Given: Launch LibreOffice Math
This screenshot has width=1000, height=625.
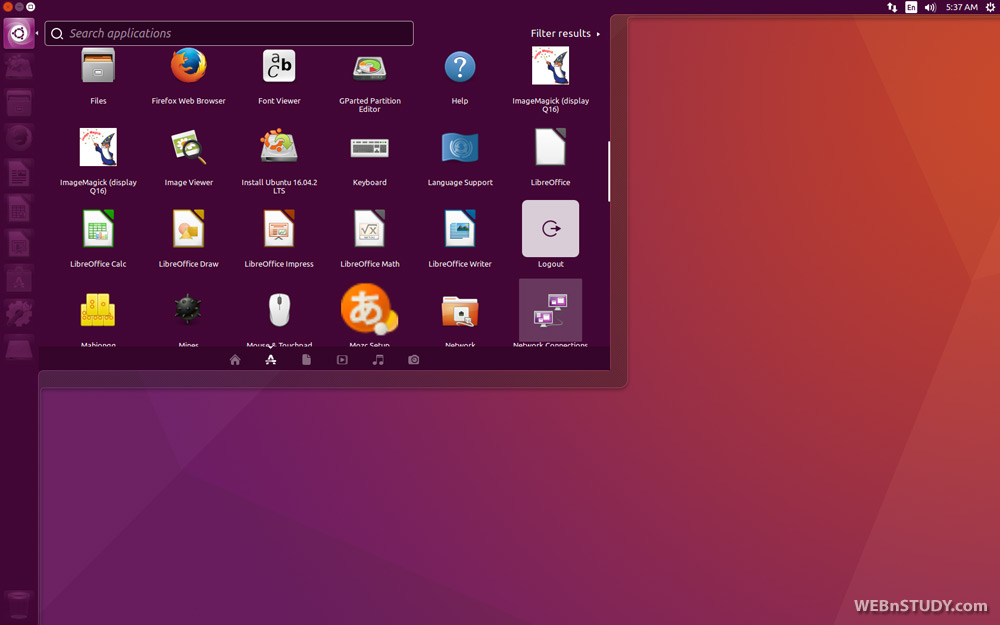Looking at the screenshot, I should pyautogui.click(x=370, y=229).
